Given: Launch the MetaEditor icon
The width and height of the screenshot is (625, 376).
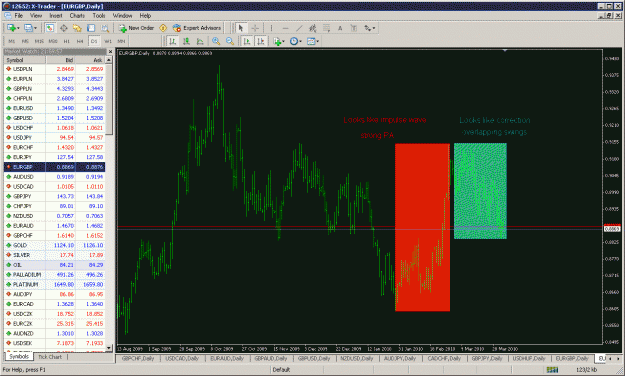Looking at the screenshot, I should tap(163, 28).
